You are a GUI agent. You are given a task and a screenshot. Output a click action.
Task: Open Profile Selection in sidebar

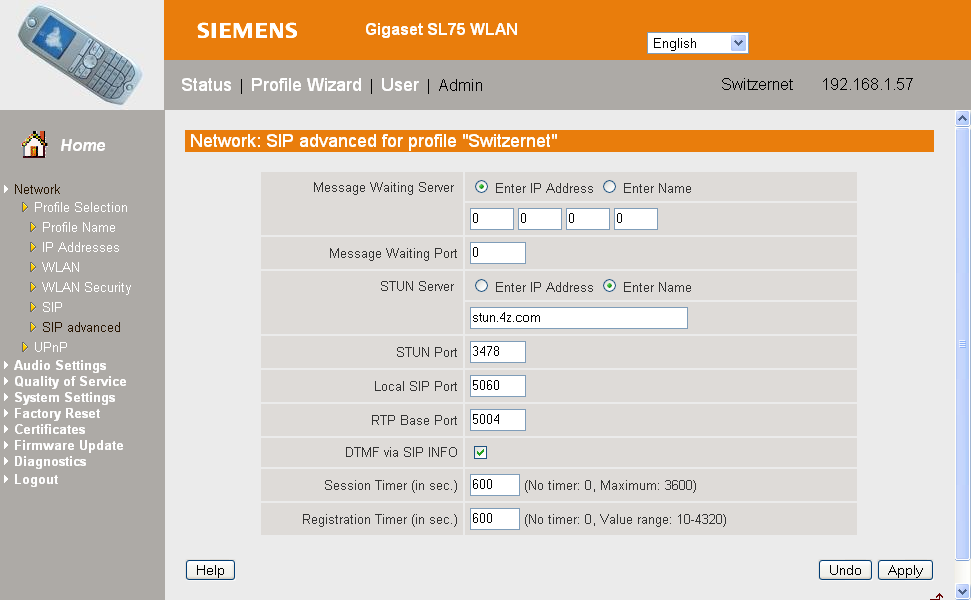[81, 207]
